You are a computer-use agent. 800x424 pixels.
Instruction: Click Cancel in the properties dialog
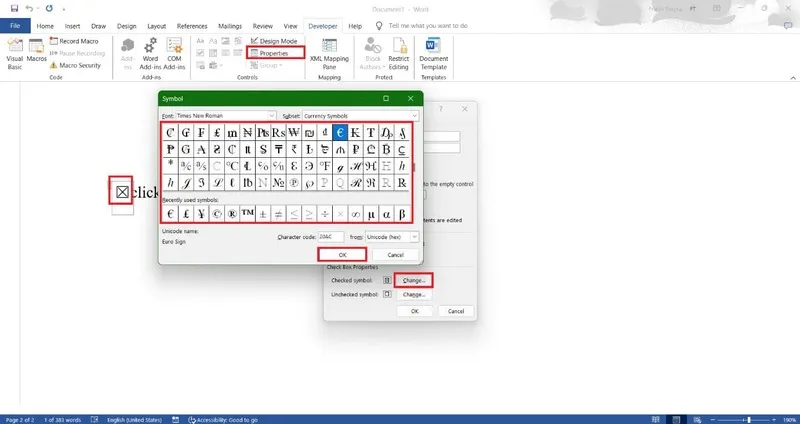[456, 311]
